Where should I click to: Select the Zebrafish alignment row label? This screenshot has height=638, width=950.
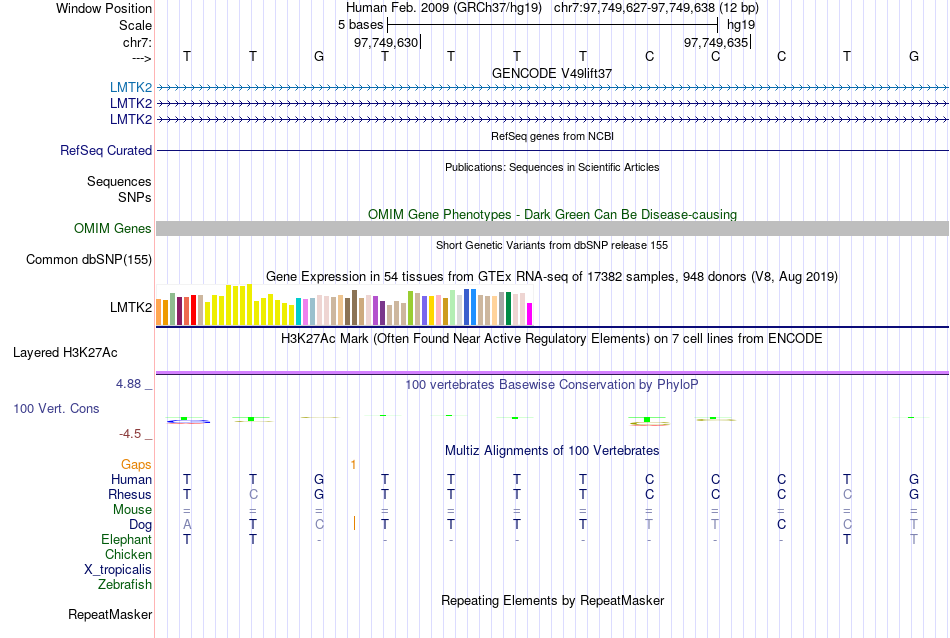point(125,585)
